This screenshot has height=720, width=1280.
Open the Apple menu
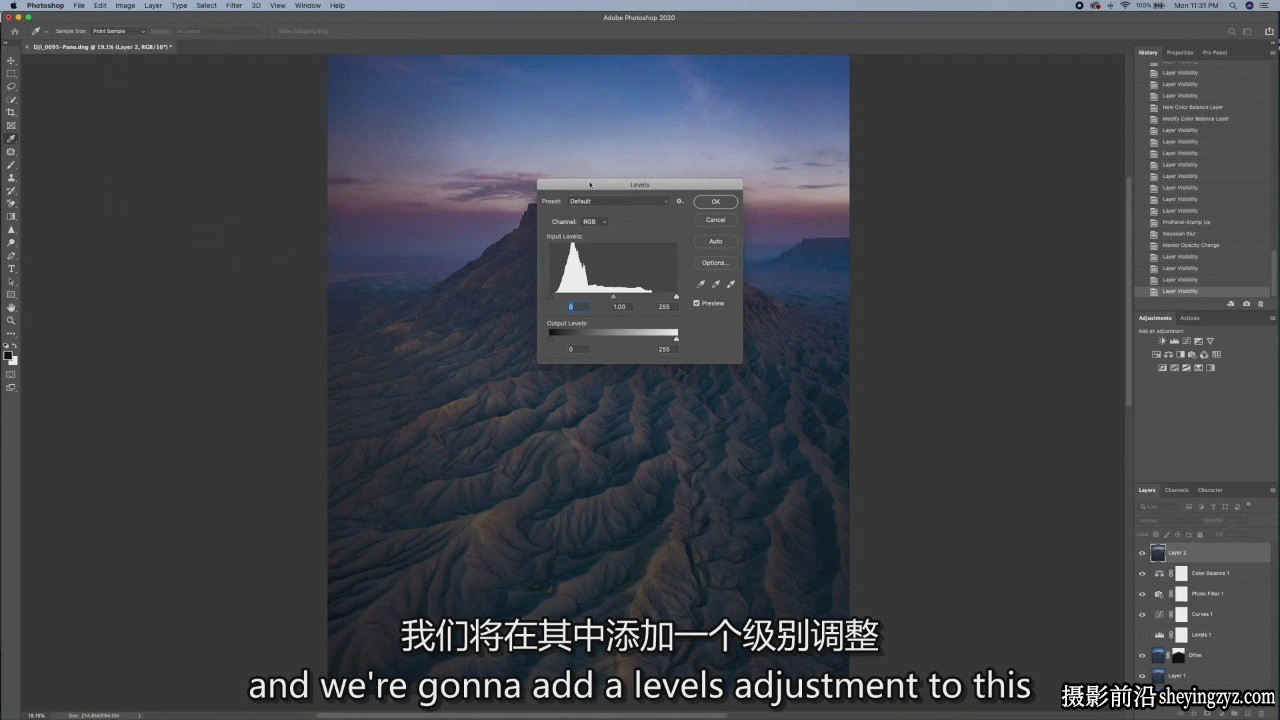(13, 5)
